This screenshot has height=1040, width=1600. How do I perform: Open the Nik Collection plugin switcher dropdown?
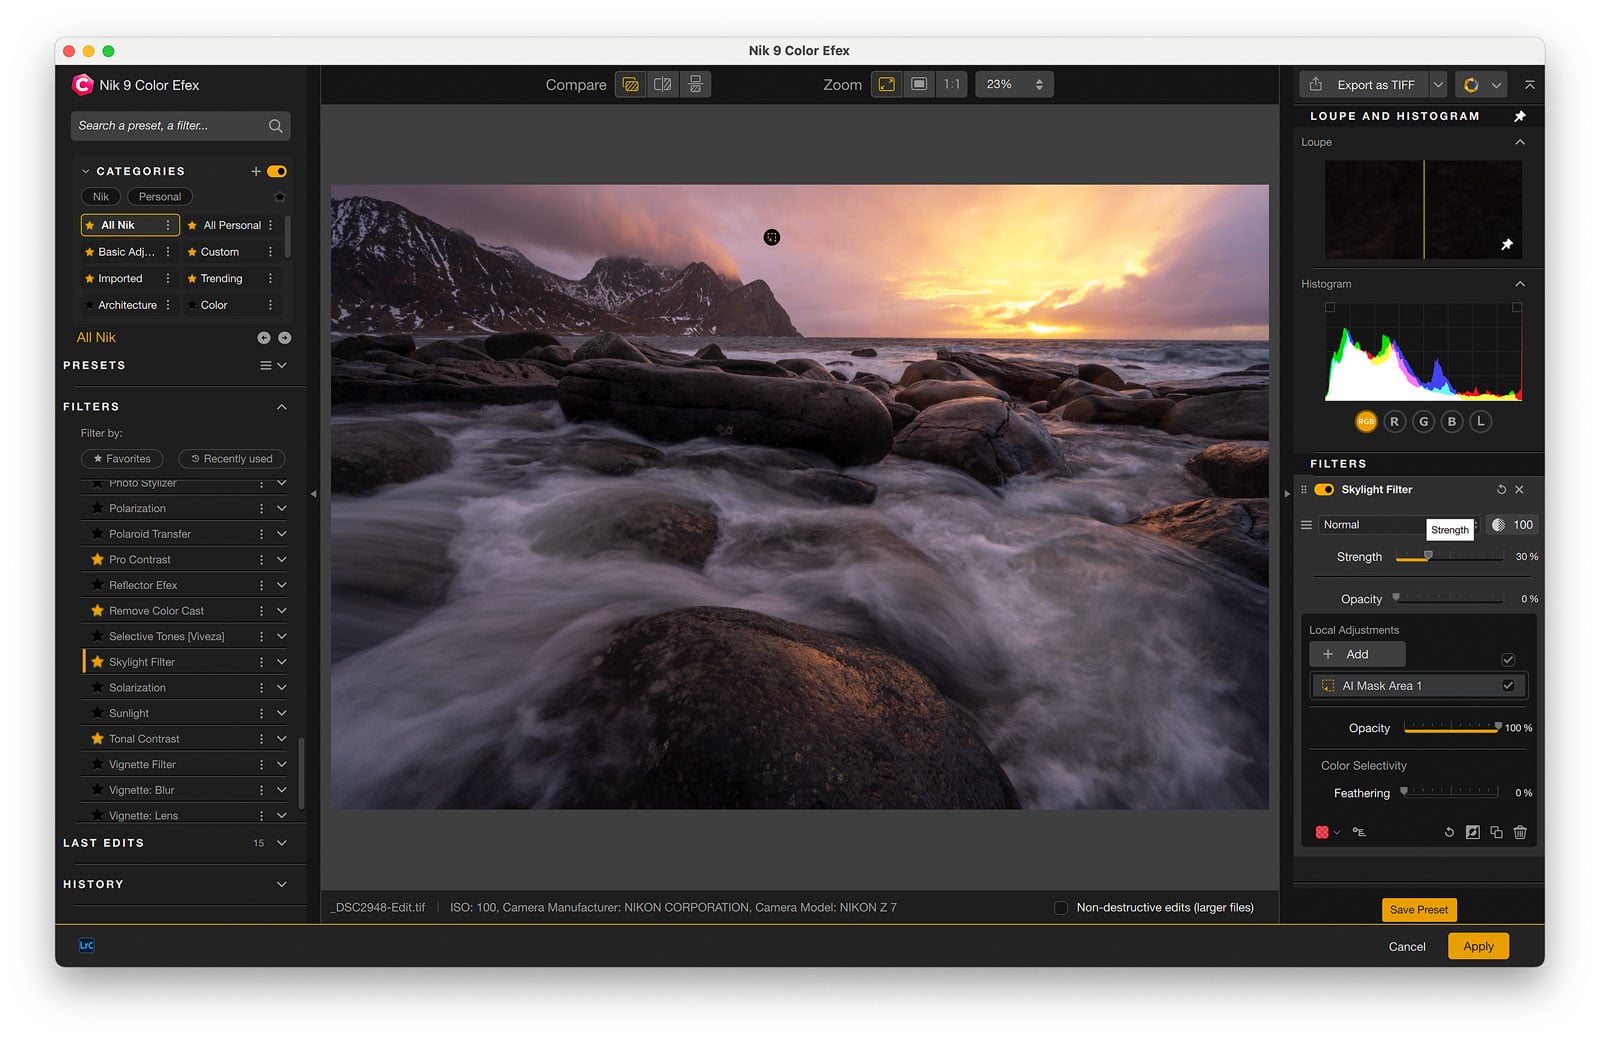pos(1482,85)
